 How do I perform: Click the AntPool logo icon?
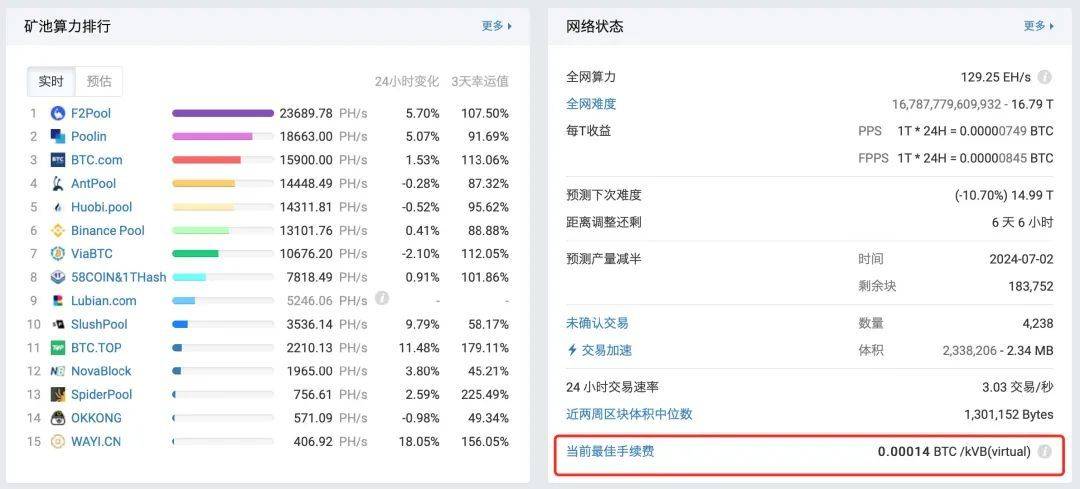[58, 184]
